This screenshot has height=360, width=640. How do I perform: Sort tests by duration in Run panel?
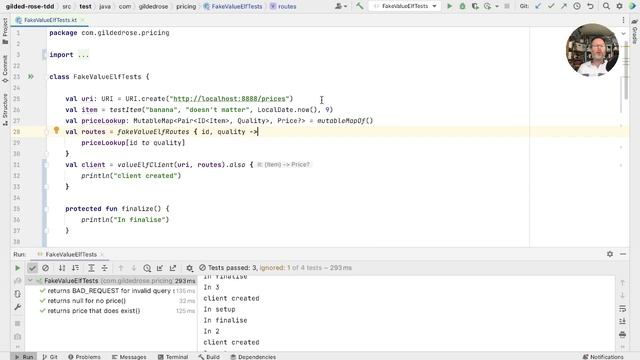[x=76, y=268]
